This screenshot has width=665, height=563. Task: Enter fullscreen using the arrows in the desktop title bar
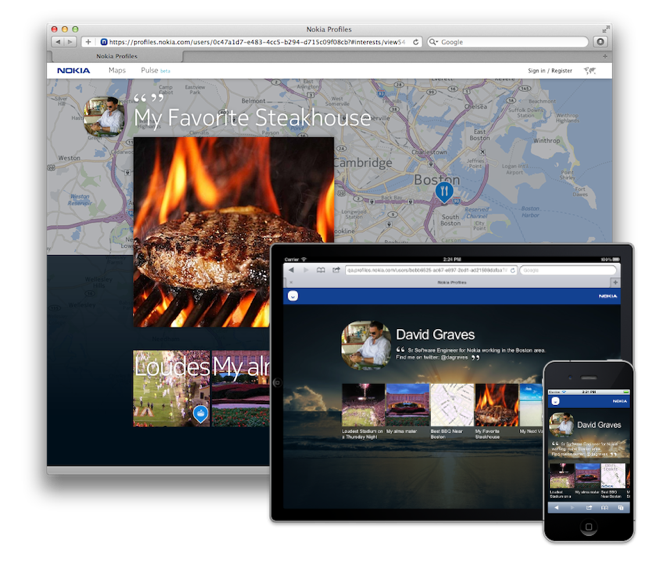coord(606,29)
